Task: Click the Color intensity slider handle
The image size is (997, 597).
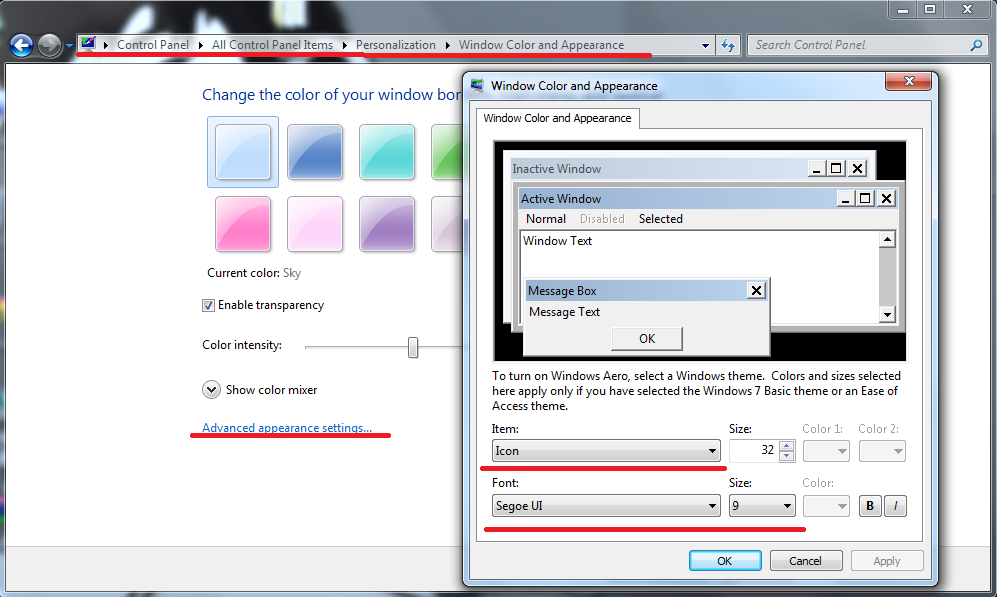Action: point(413,347)
